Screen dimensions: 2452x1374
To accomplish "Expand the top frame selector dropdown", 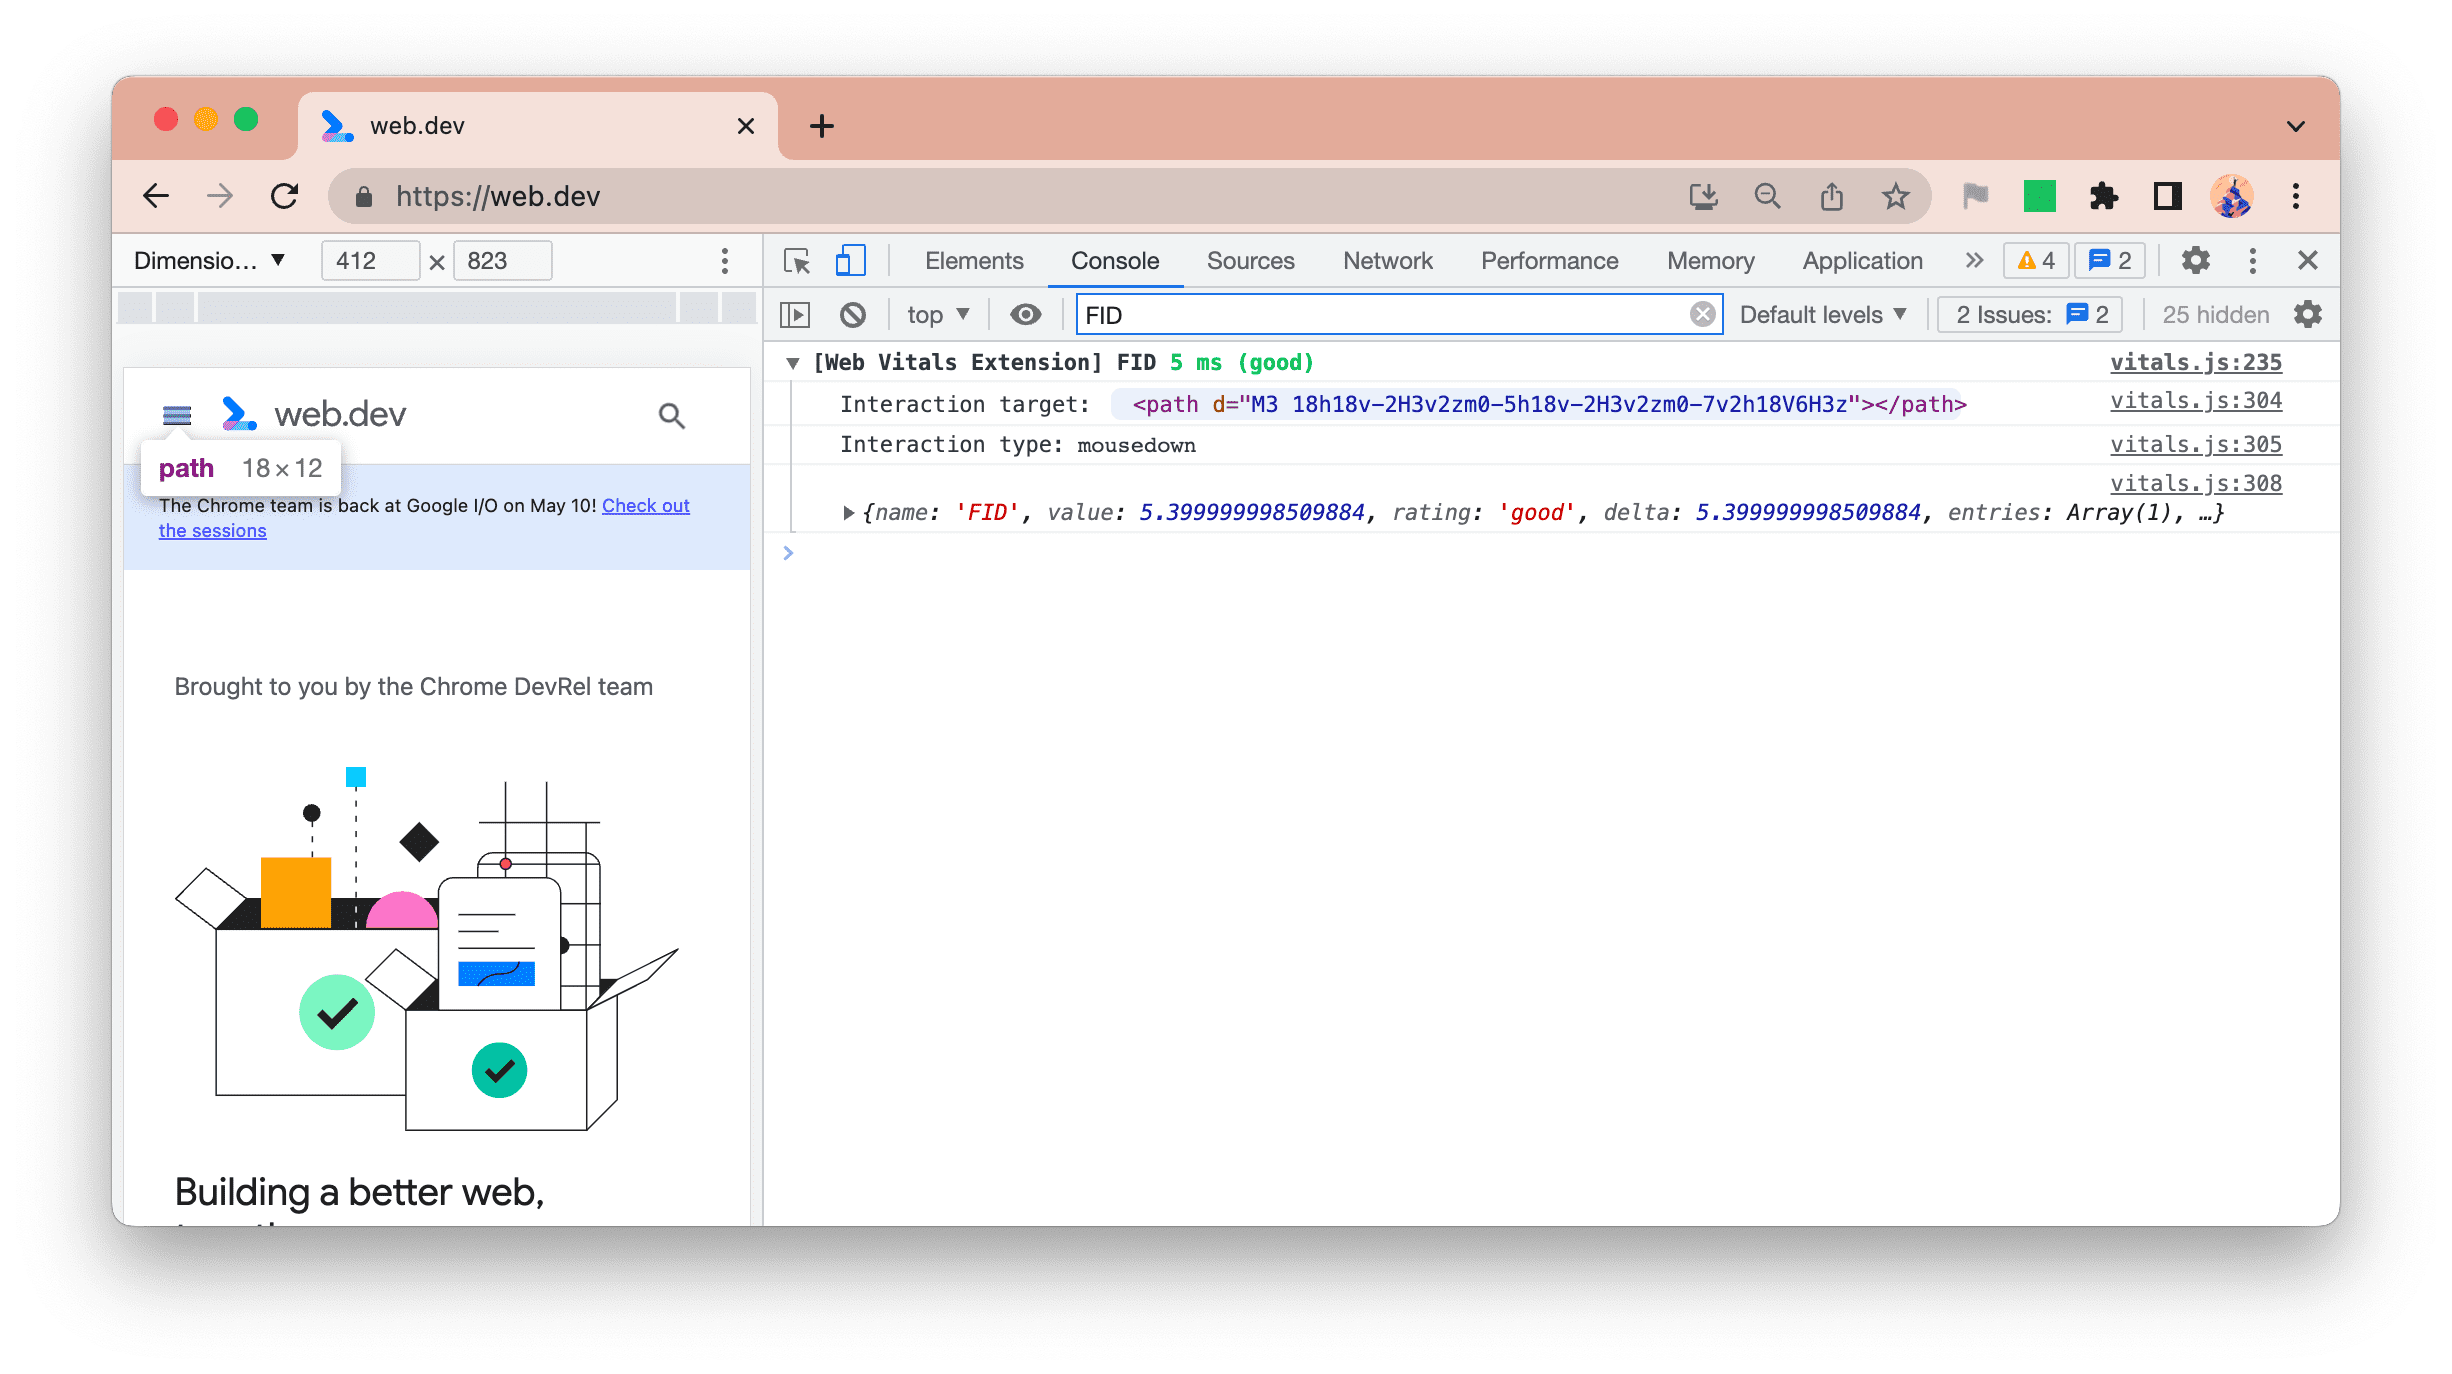I will pos(936,315).
